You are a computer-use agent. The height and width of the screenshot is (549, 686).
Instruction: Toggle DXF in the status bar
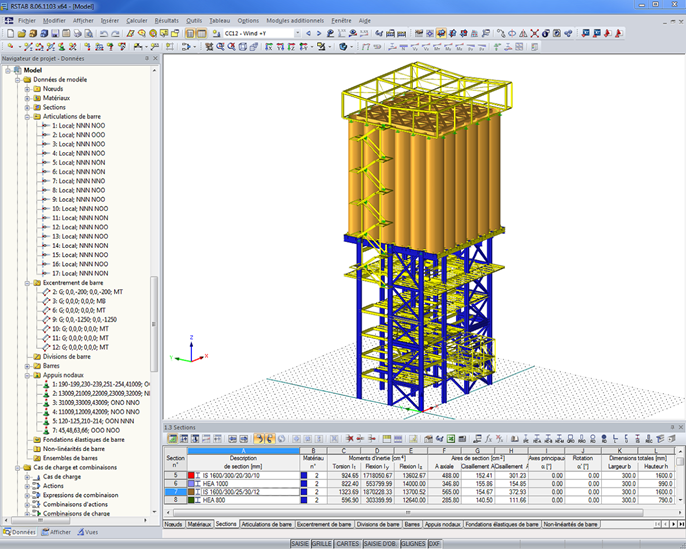pos(434,543)
